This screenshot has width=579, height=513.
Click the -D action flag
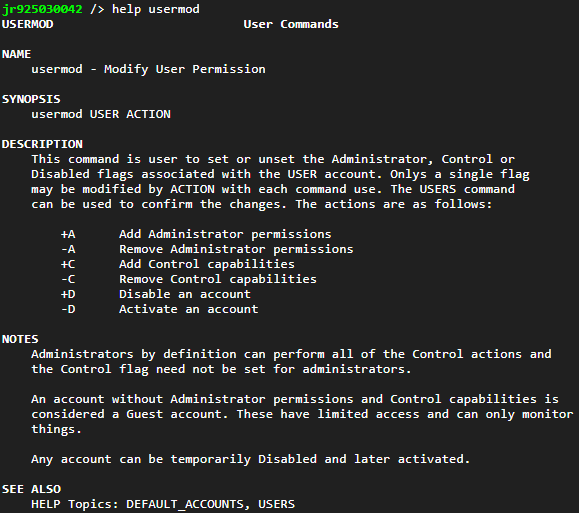point(68,309)
